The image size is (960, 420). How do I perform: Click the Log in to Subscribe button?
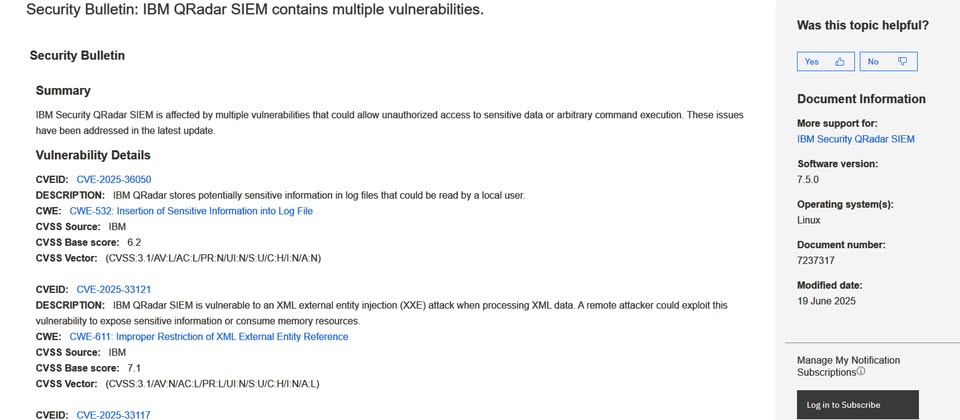point(858,405)
